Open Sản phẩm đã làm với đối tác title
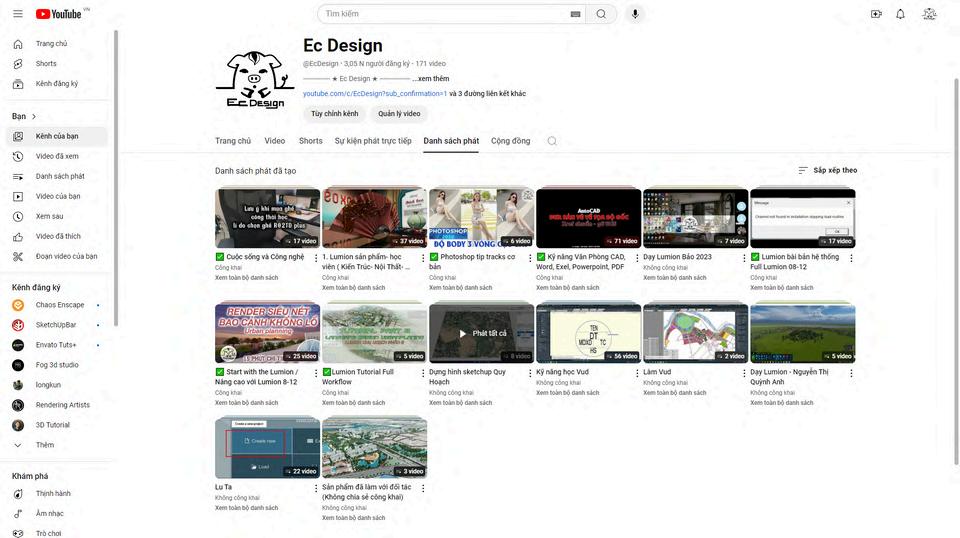The image size is (960, 538). click(367, 492)
